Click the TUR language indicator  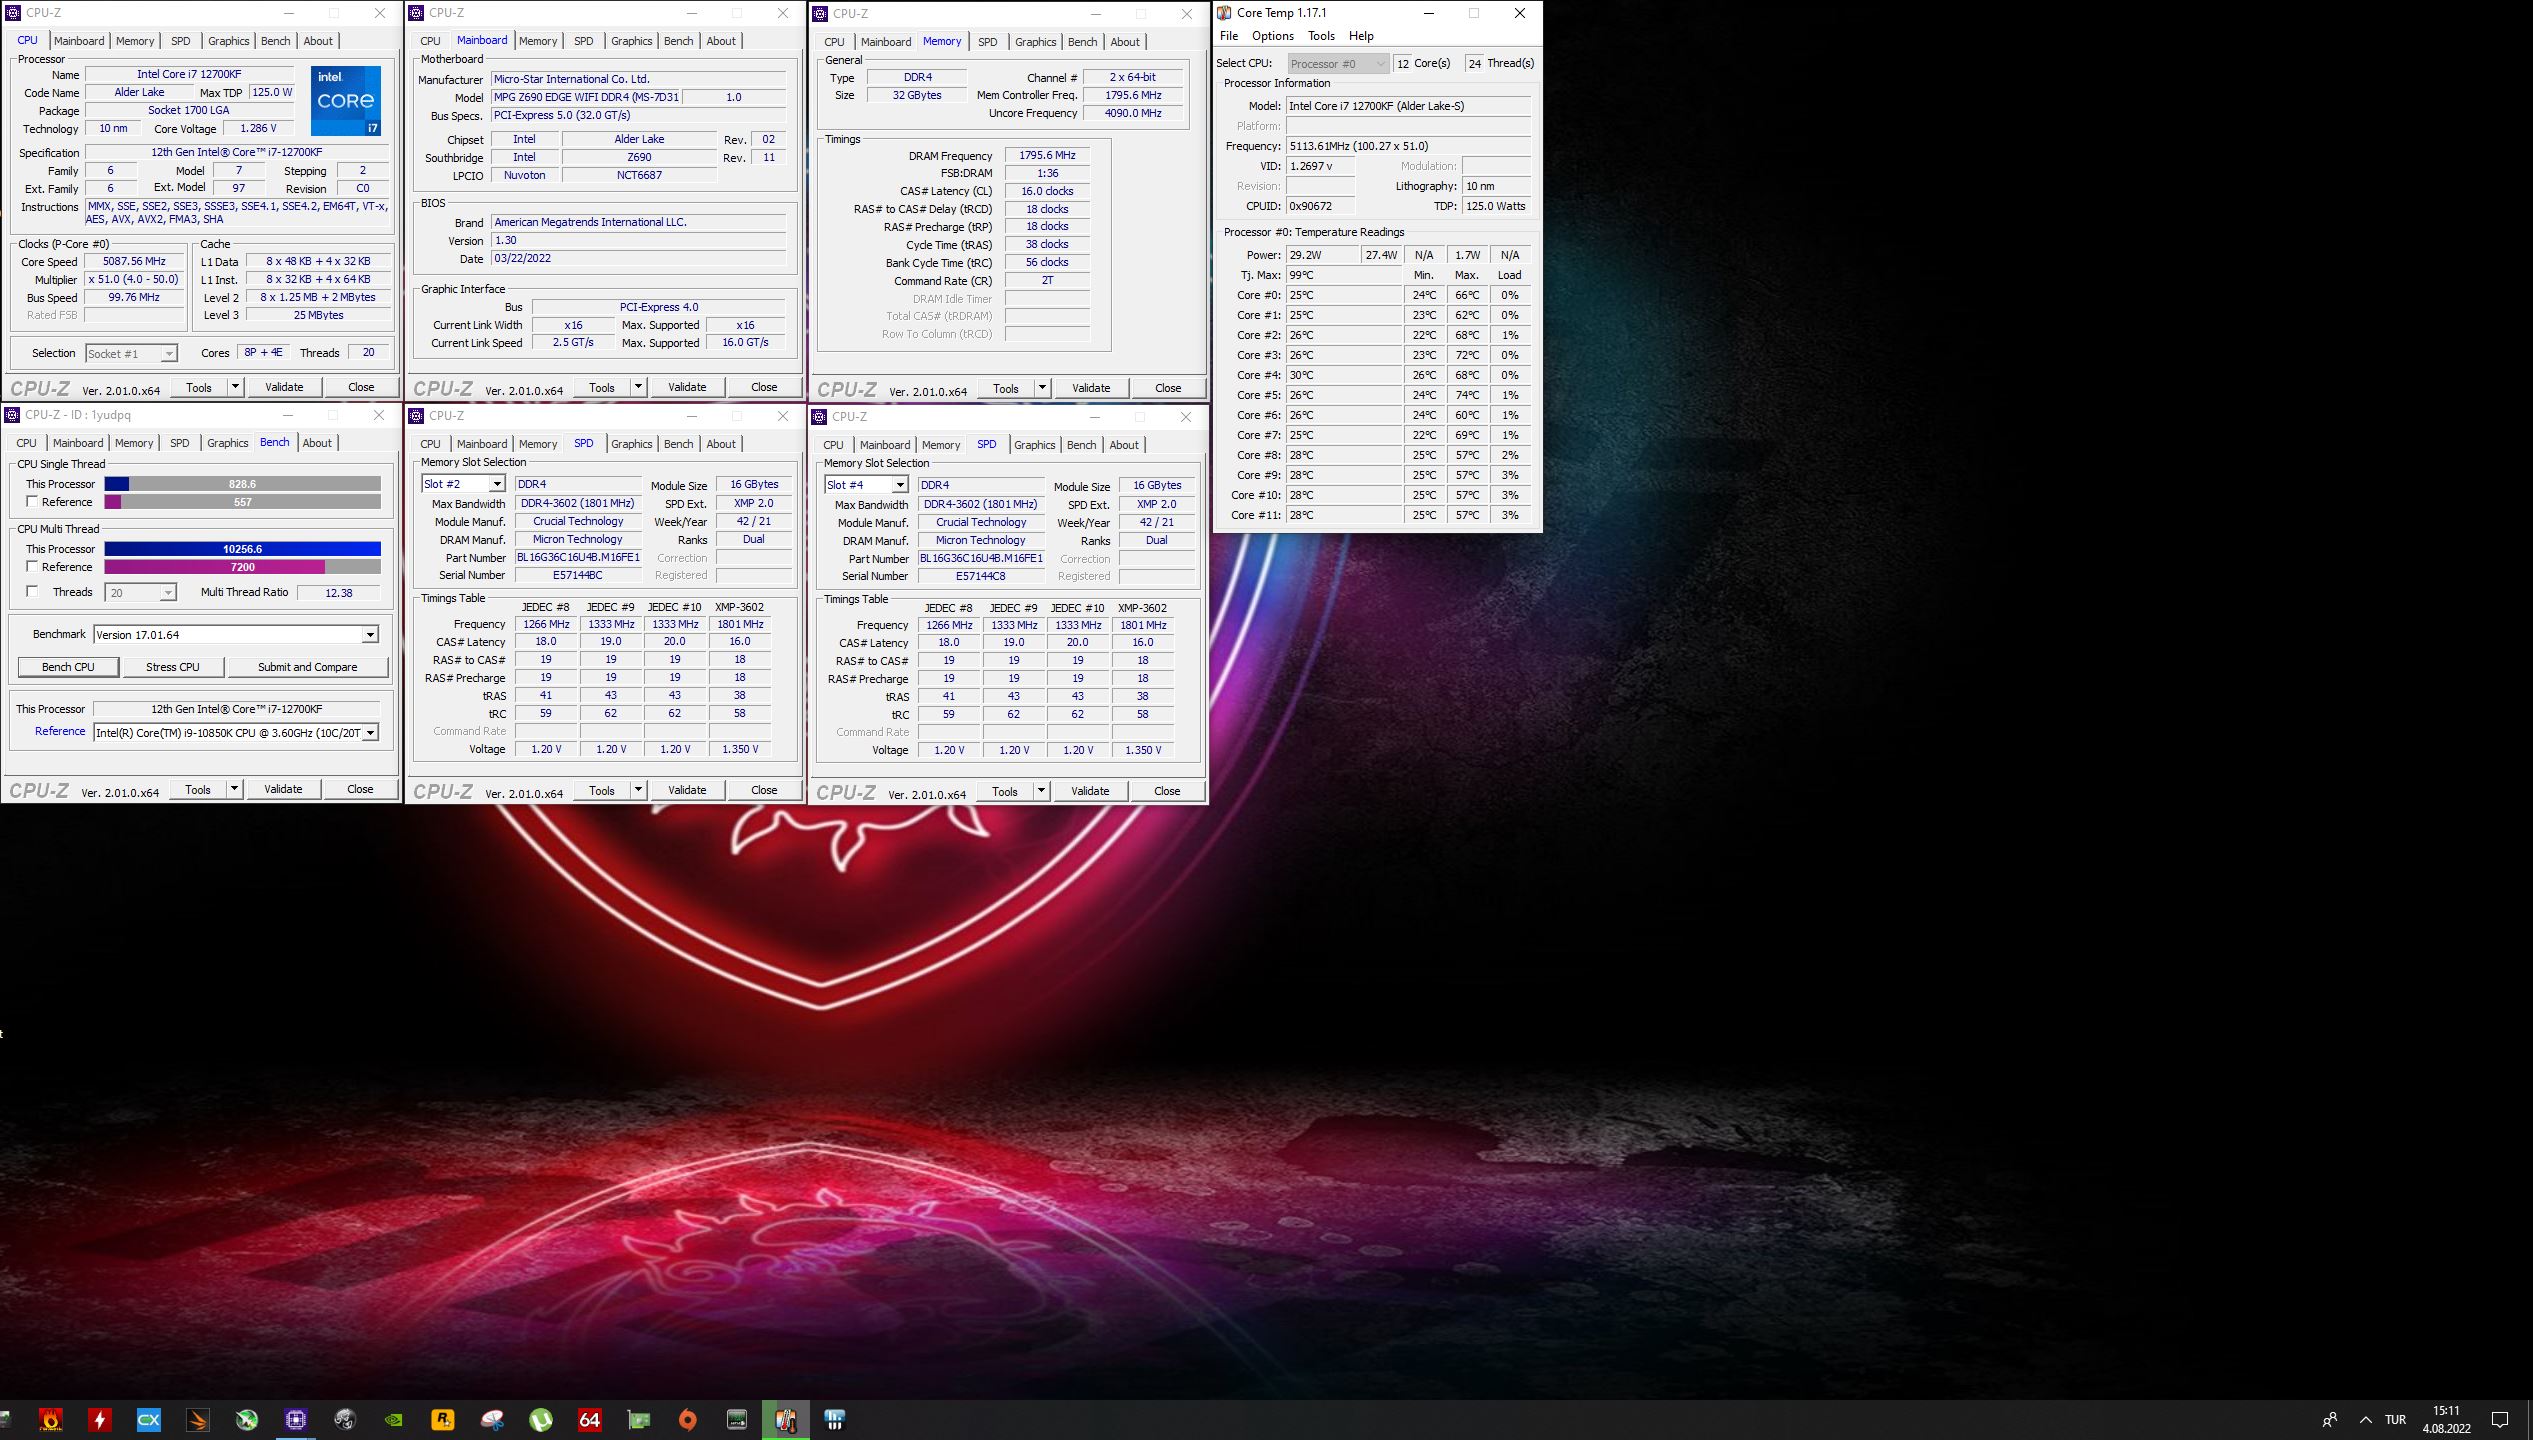pyautogui.click(x=2395, y=1420)
